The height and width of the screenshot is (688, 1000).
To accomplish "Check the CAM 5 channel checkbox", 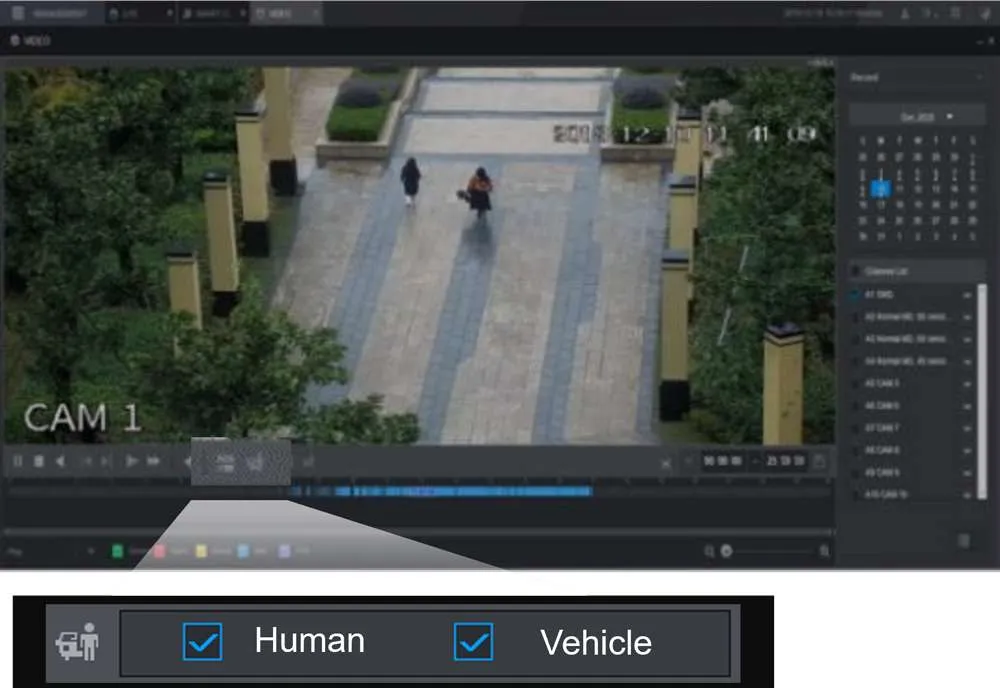I will coord(856,383).
